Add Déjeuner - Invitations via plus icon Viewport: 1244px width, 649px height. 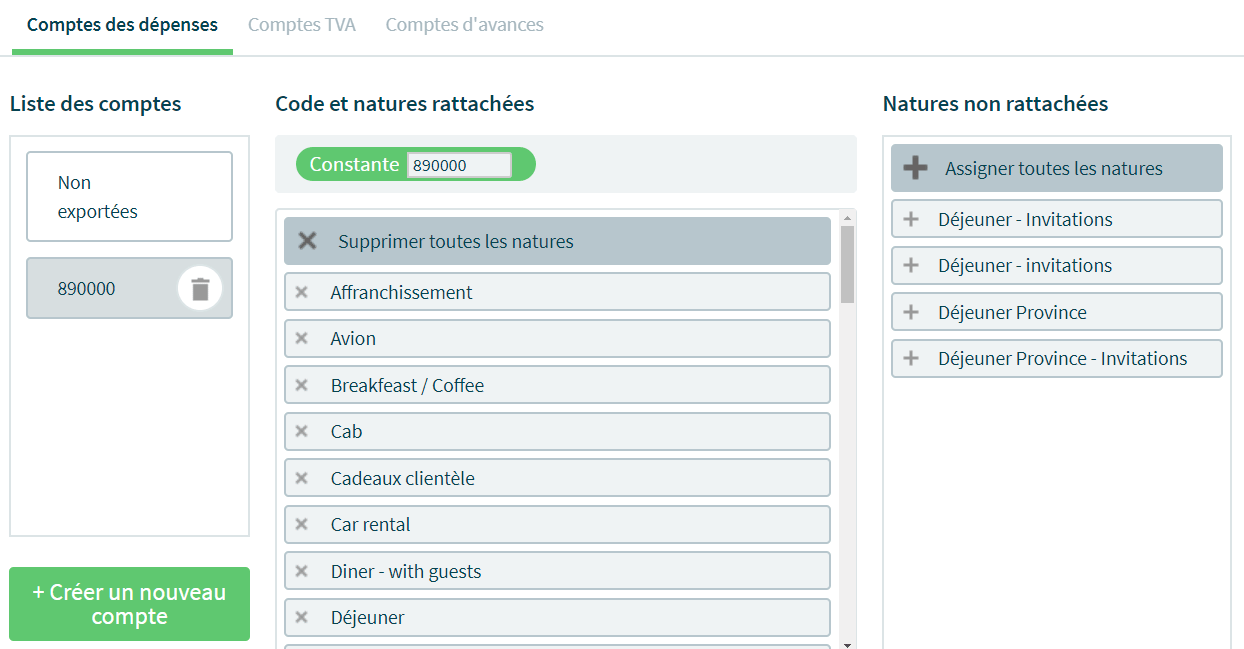[x=911, y=219]
